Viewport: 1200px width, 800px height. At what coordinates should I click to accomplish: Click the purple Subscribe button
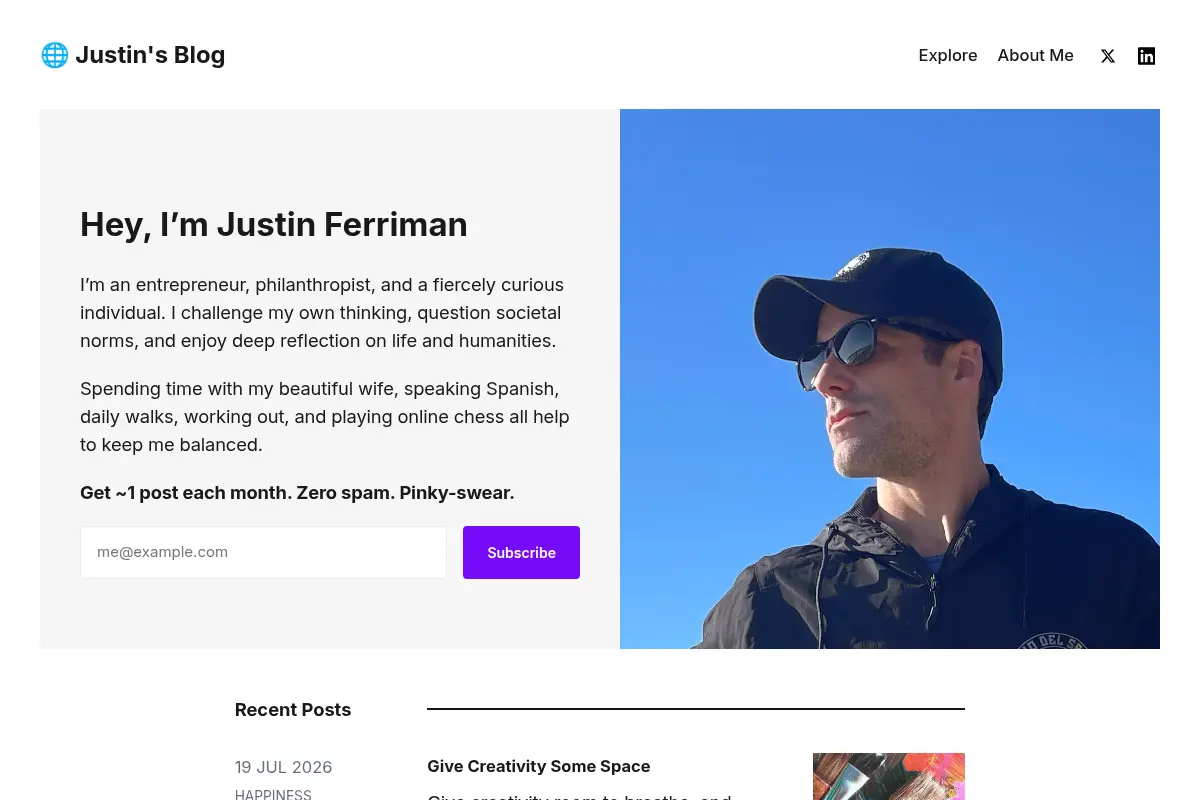point(521,552)
